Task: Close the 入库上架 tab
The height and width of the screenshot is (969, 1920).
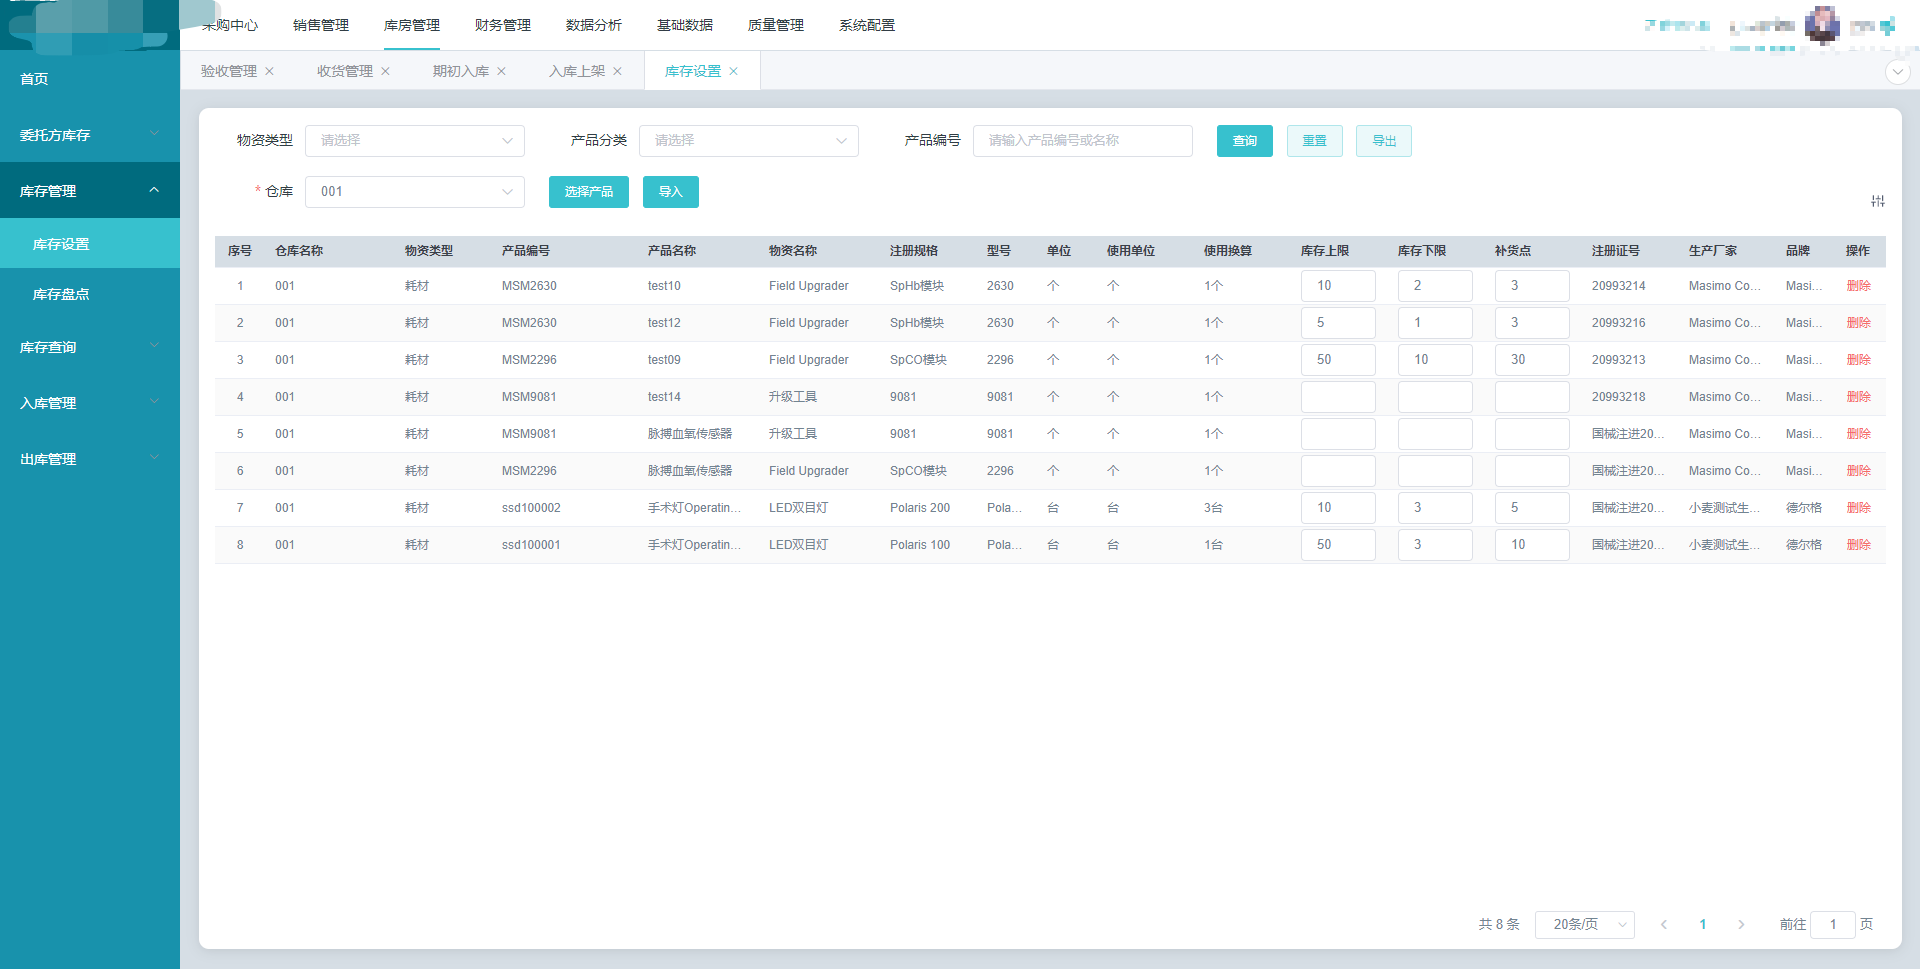Action: (x=617, y=72)
